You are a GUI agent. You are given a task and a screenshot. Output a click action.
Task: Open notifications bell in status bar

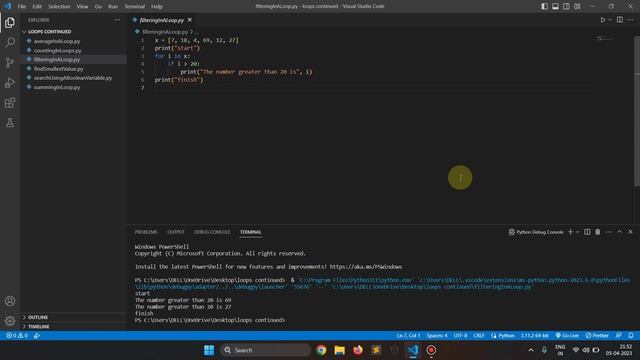(631, 336)
